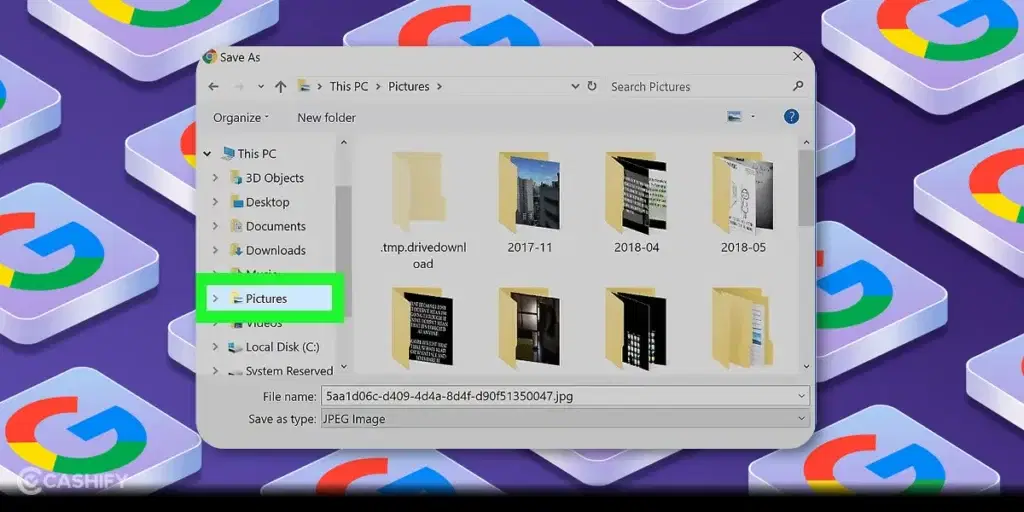Close the Save As dialog
The image size is (1024, 512).
pos(797,57)
